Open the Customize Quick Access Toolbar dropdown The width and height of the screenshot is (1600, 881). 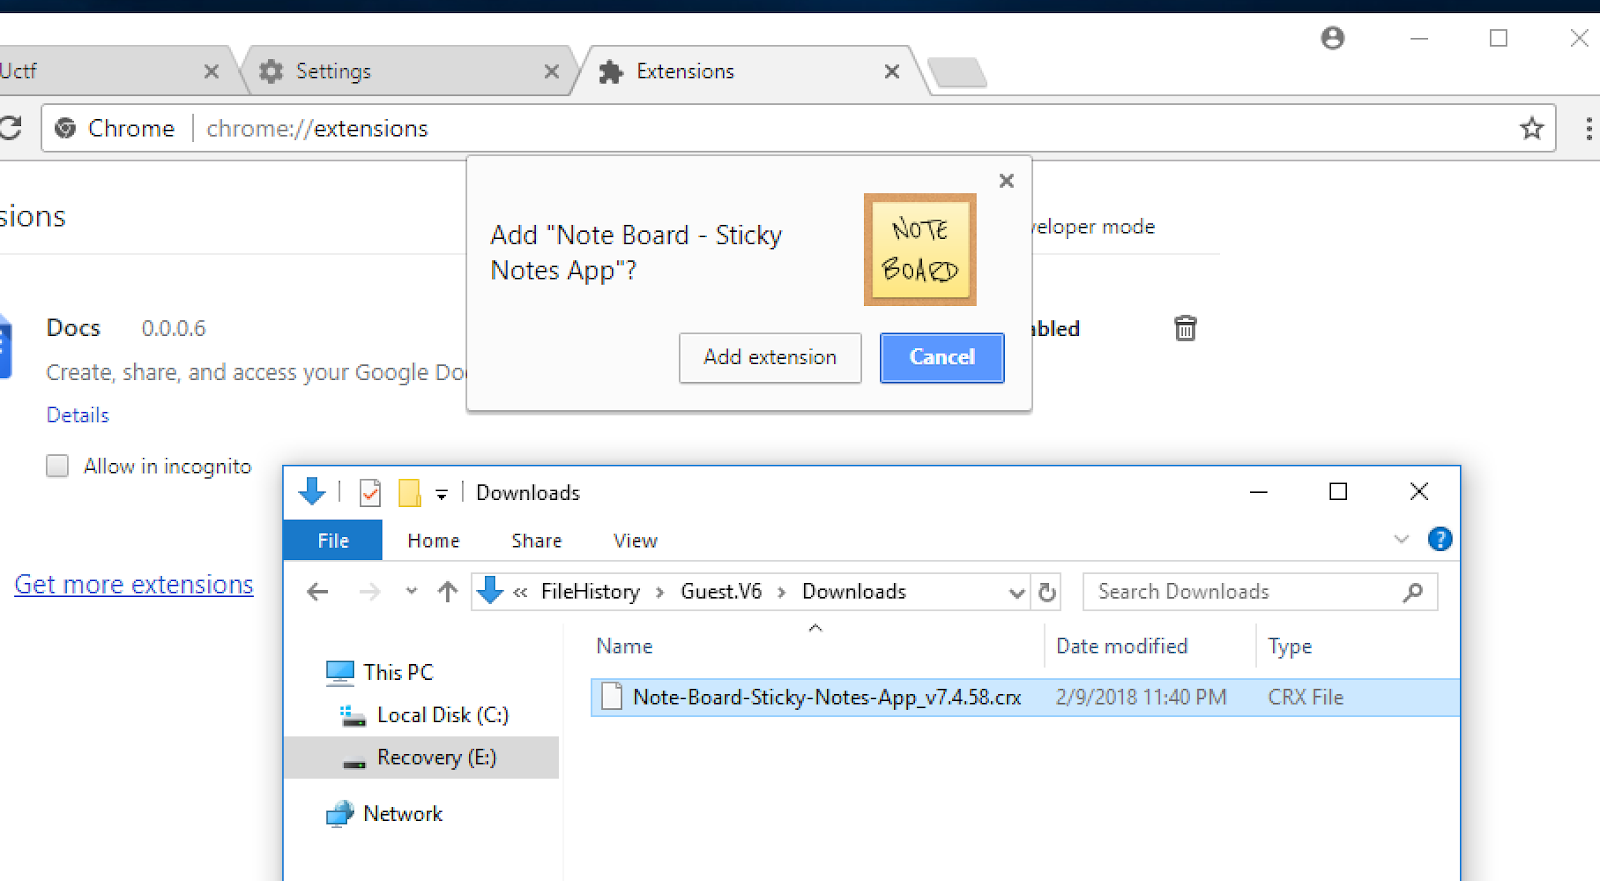(x=441, y=494)
